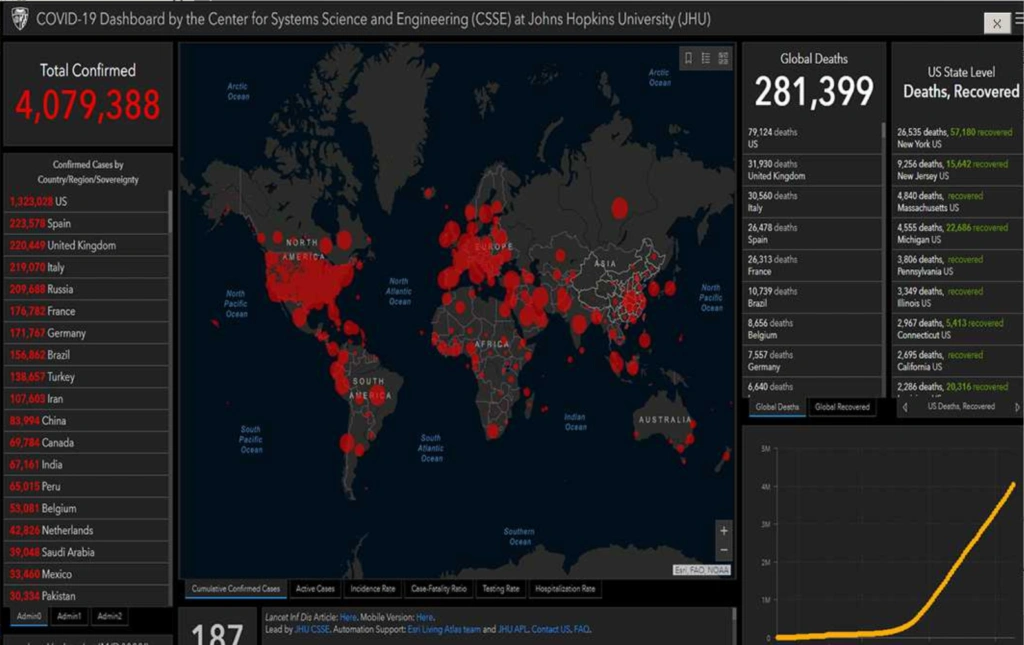Open the map bookmarks icon
Image resolution: width=1024 pixels, height=645 pixels.
pyautogui.click(x=688, y=58)
